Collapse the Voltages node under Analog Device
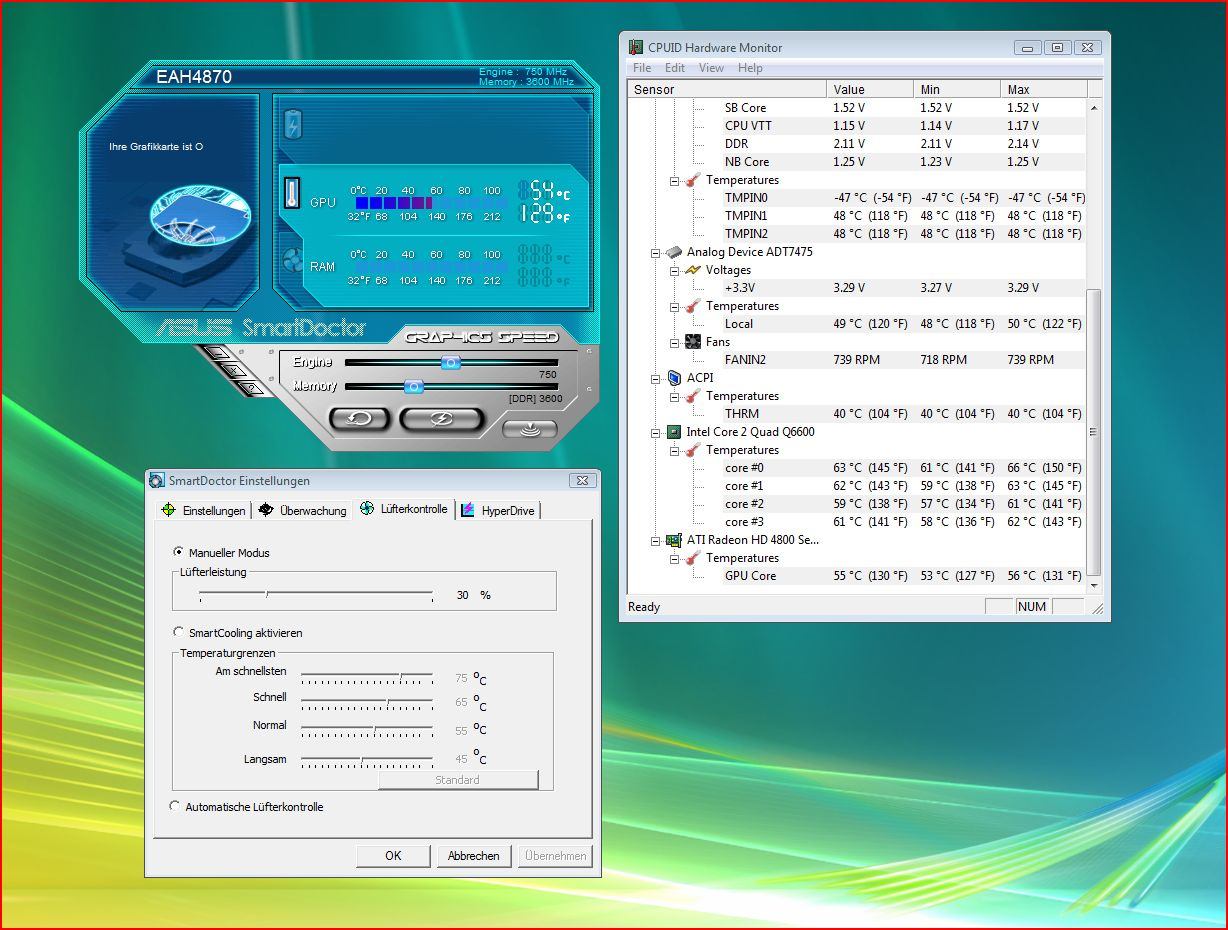Viewport: 1228px width, 930px height. point(675,270)
